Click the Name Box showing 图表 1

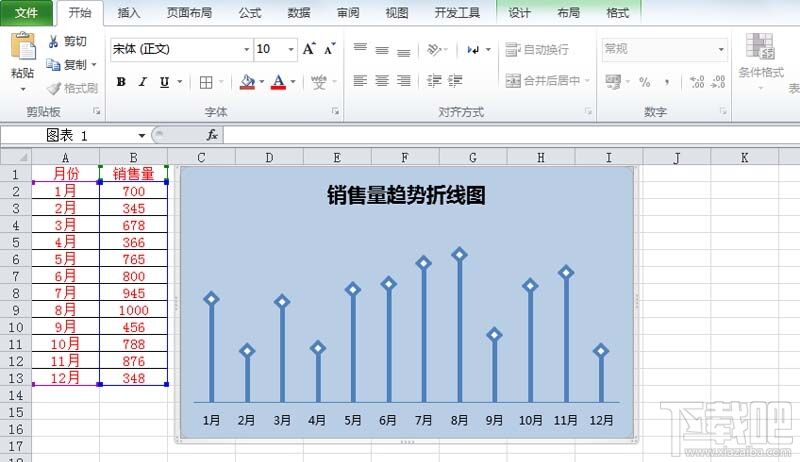click(69, 135)
